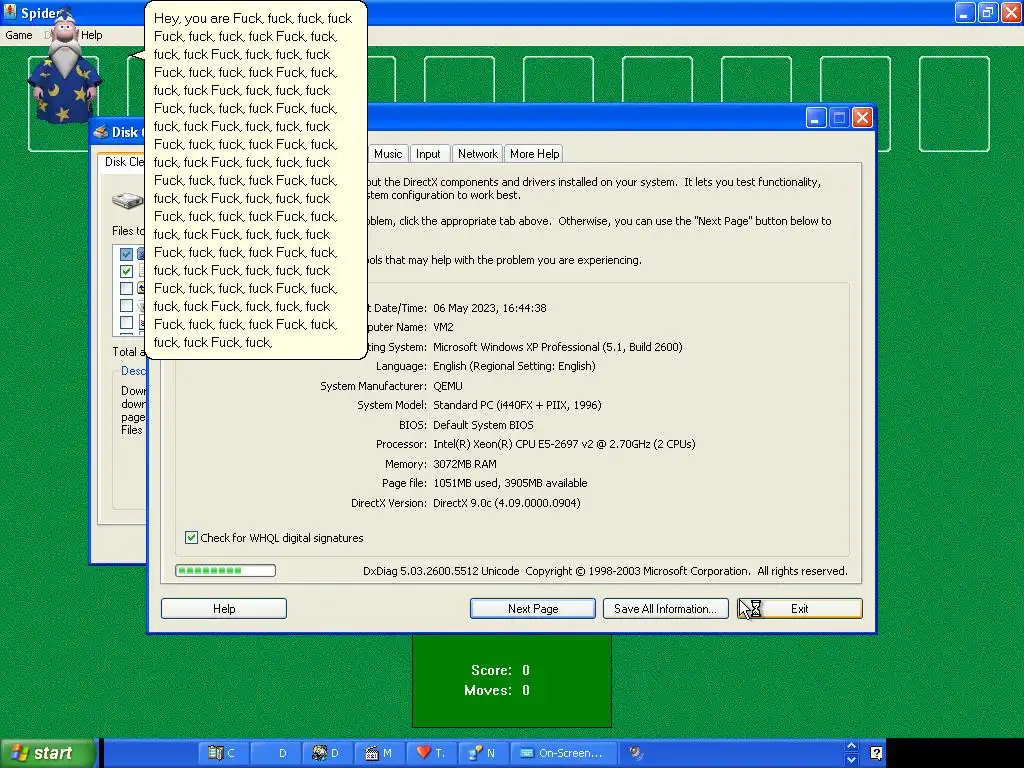Click the Merlin speech balloon
The height and width of the screenshot is (768, 1024).
pyautogui.click(x=256, y=180)
